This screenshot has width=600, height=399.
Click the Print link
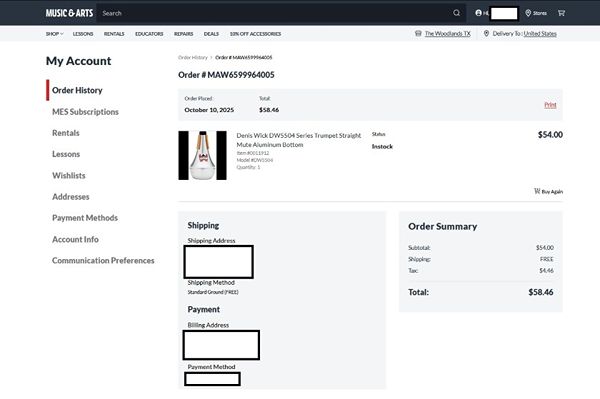pos(550,105)
